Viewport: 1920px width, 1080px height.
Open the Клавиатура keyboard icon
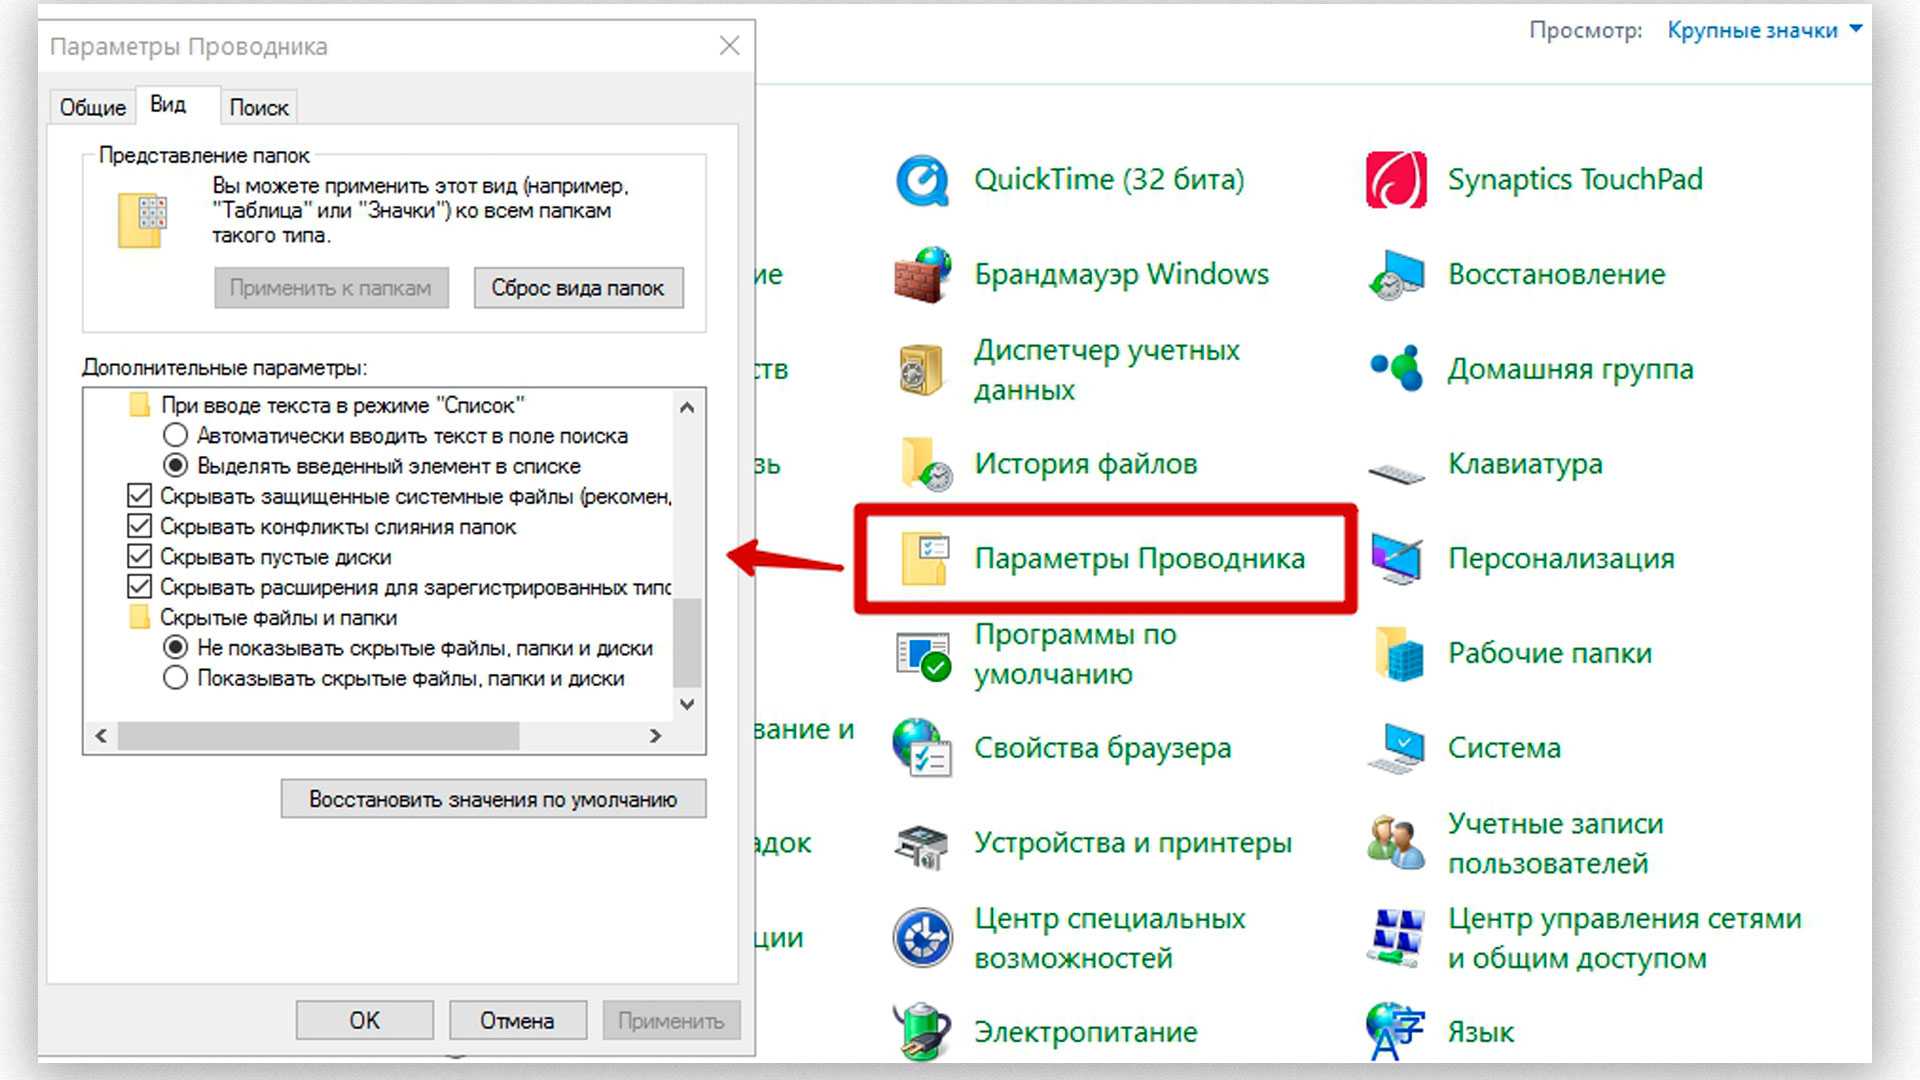[1397, 471]
